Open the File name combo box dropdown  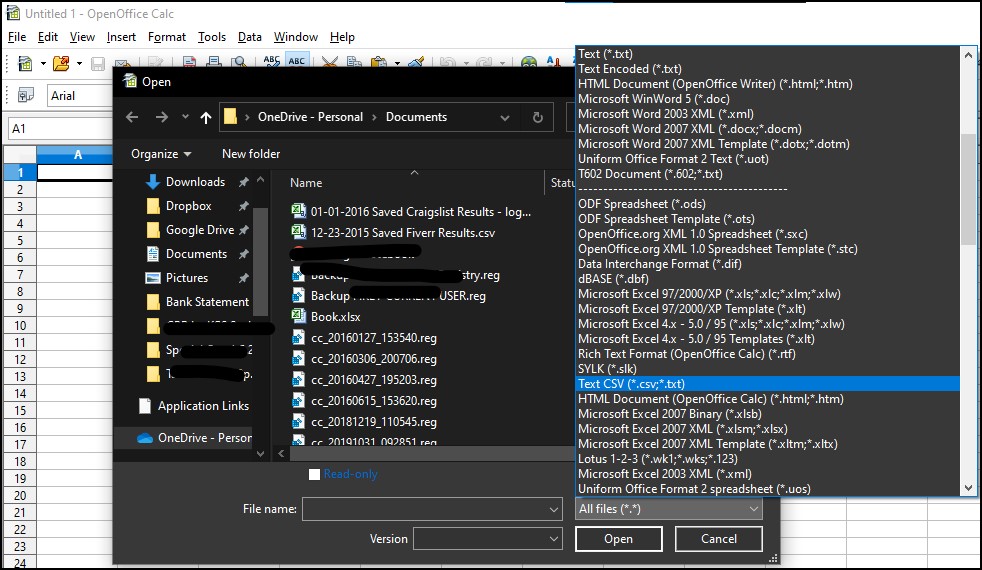click(x=554, y=509)
